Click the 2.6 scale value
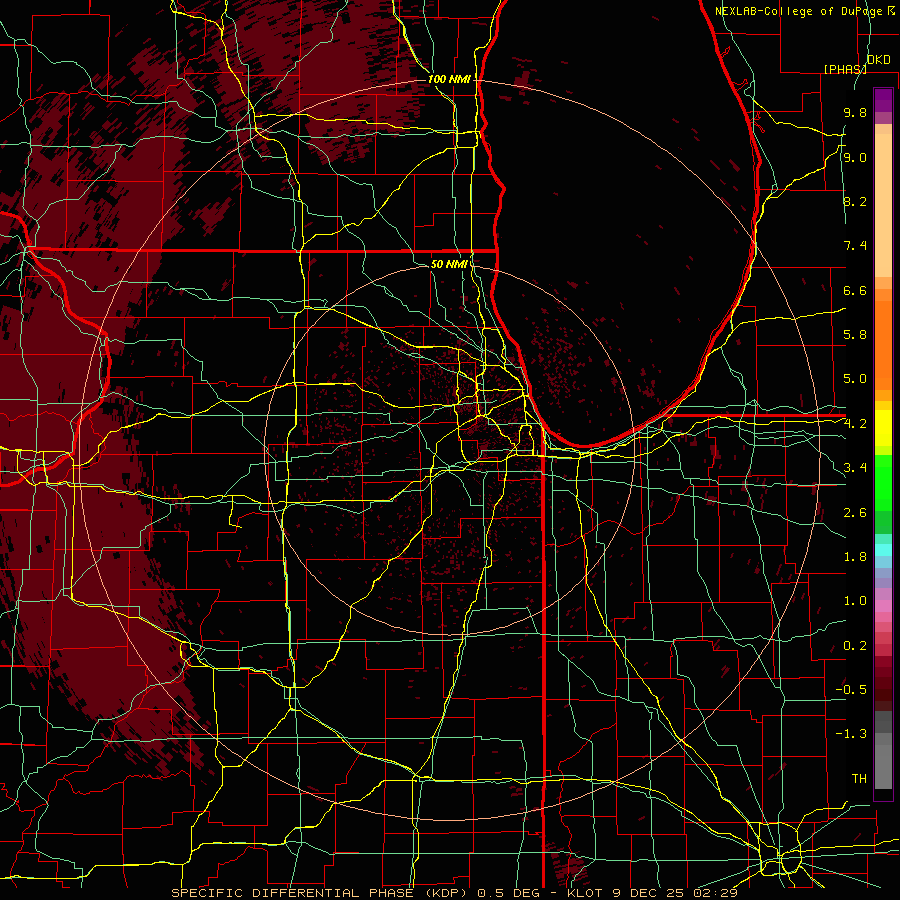900x900 pixels. click(x=855, y=513)
